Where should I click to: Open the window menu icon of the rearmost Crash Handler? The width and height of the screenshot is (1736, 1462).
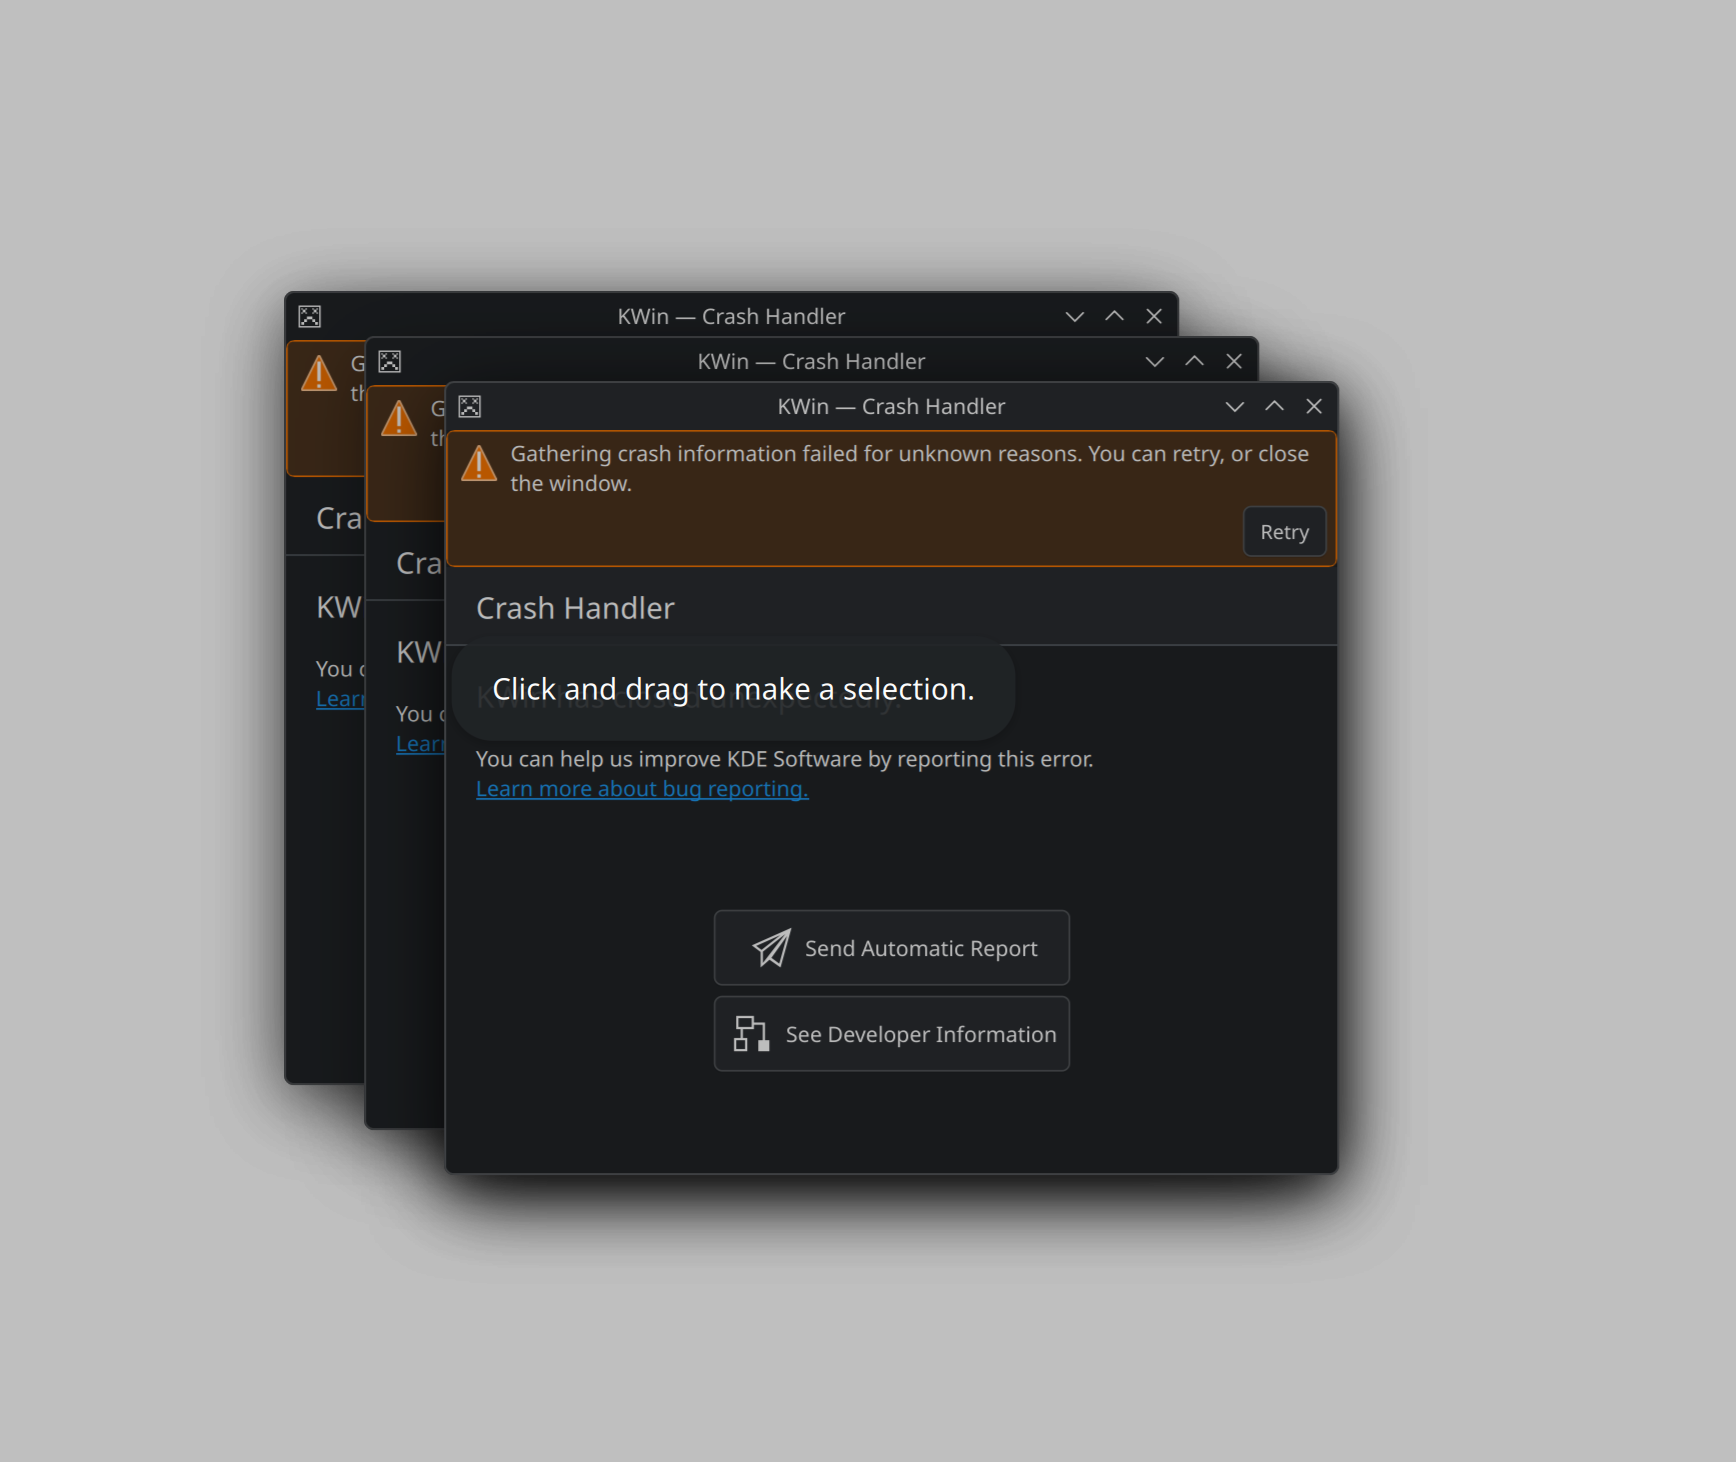(x=310, y=317)
